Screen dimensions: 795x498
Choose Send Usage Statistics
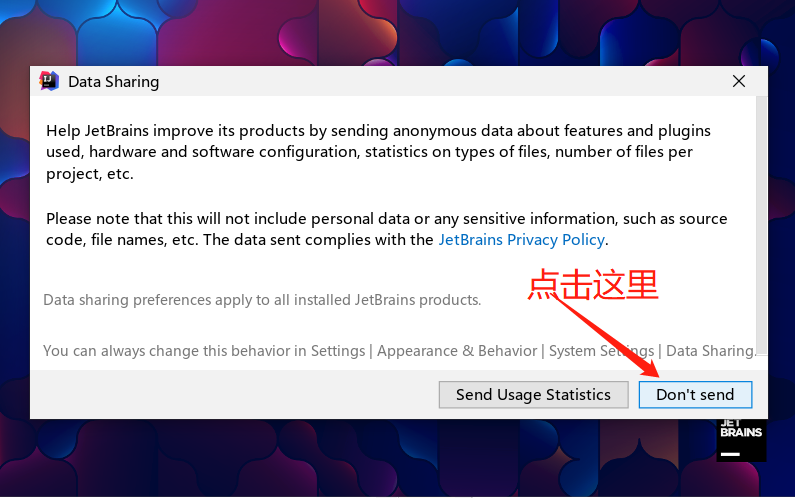tap(533, 395)
